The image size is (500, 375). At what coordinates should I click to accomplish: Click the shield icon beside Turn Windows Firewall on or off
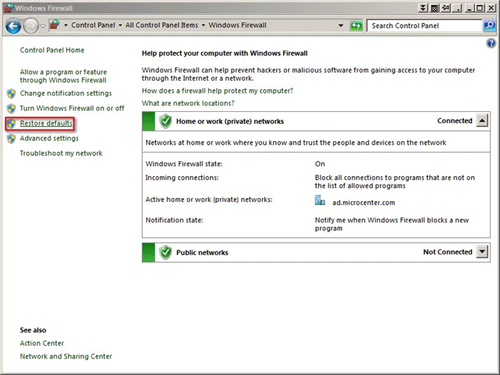pyautogui.click(x=11, y=108)
